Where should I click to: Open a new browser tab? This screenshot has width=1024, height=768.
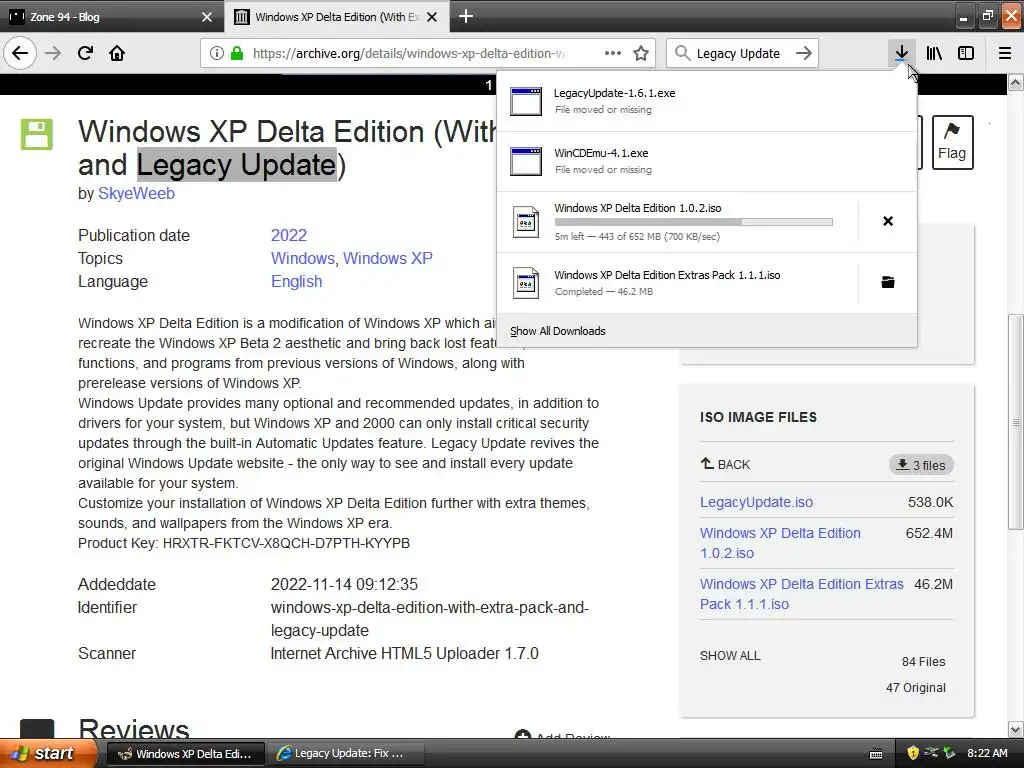pos(466,16)
